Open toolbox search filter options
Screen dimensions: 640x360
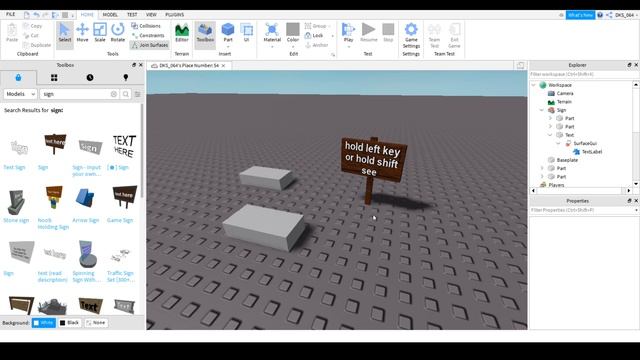pyautogui.click(x=138, y=94)
